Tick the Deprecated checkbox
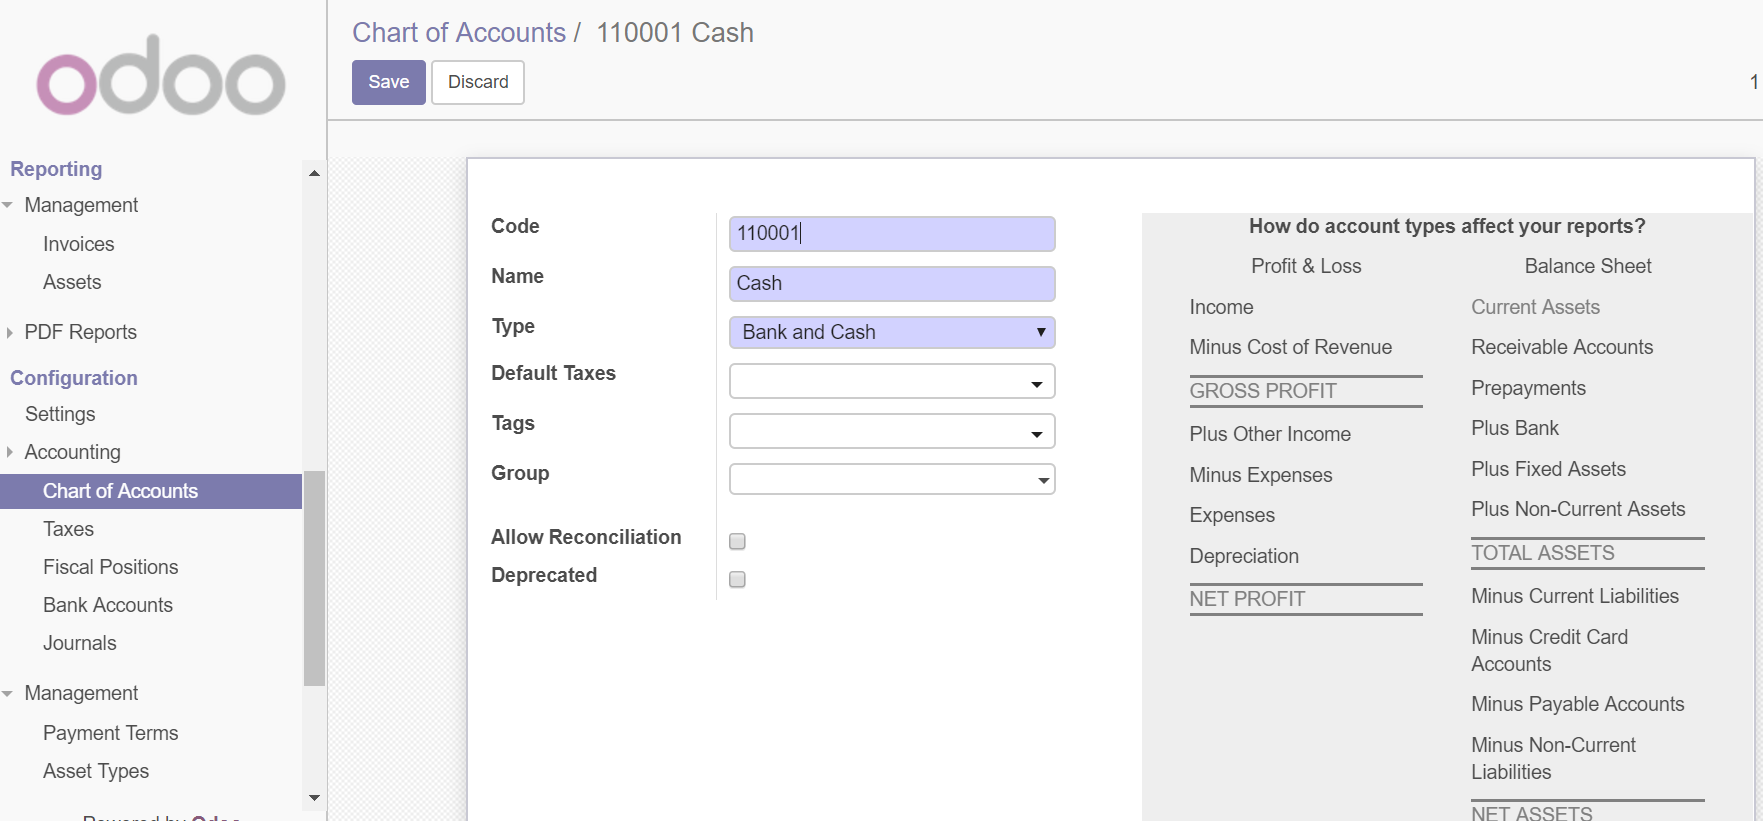This screenshot has width=1763, height=821. click(x=737, y=579)
